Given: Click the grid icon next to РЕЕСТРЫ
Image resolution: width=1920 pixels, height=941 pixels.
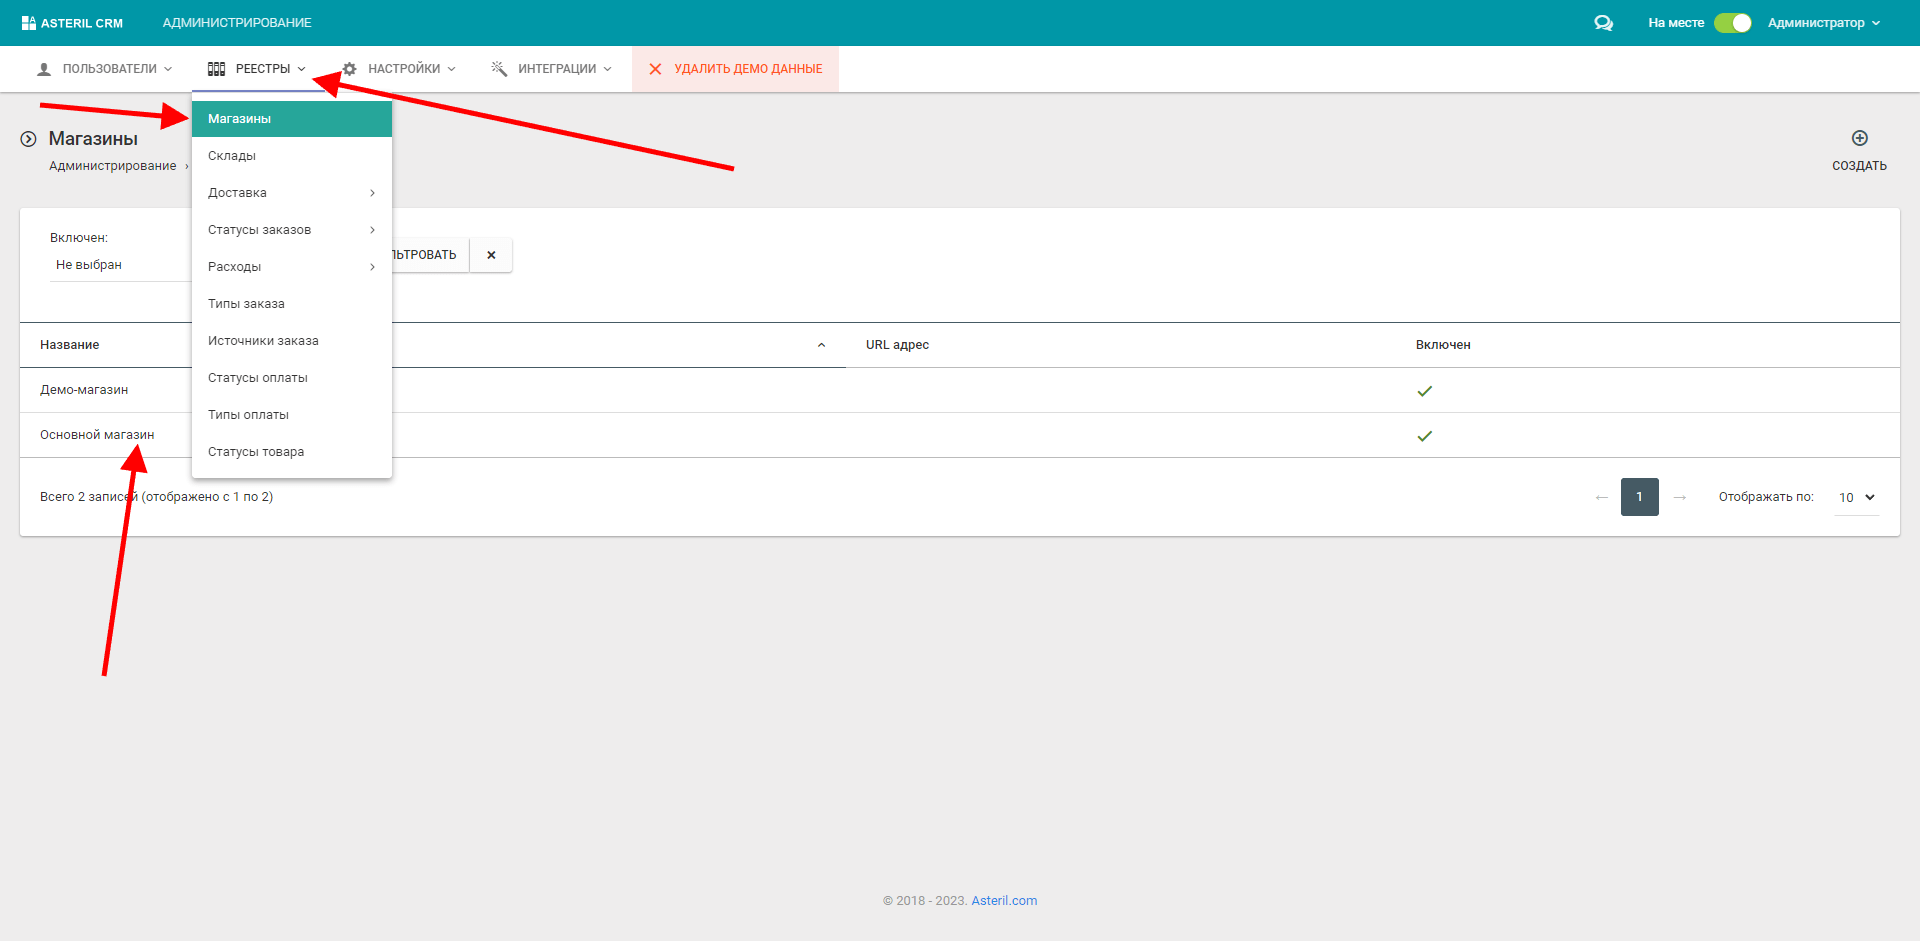Looking at the screenshot, I should point(216,68).
